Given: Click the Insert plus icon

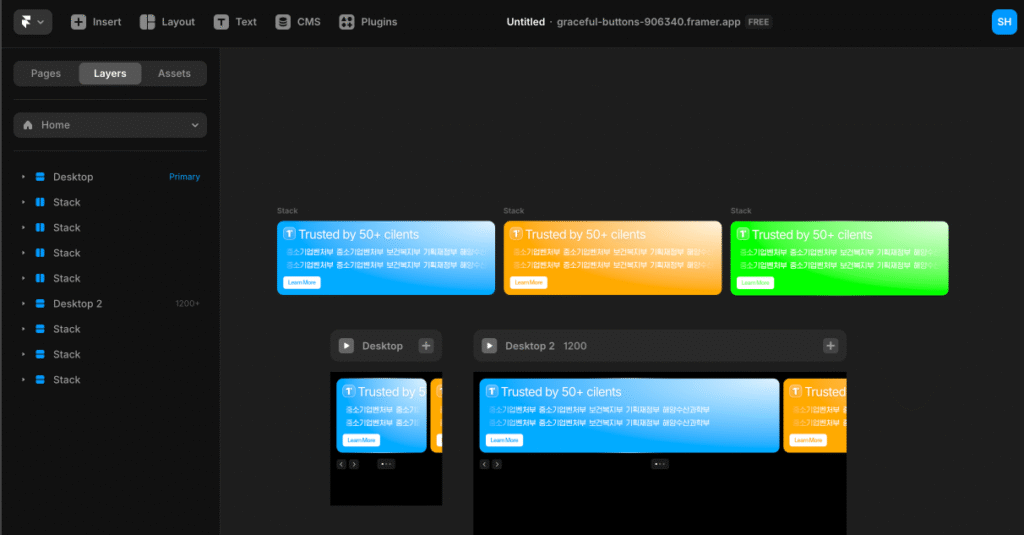Looking at the screenshot, I should tap(79, 22).
